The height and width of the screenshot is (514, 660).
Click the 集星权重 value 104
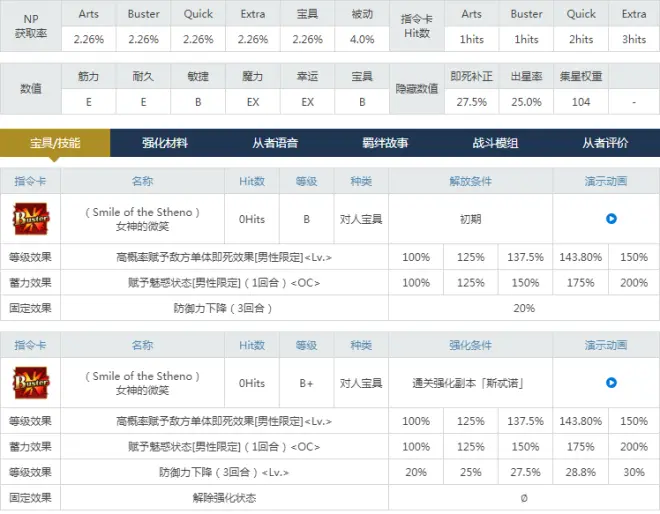coord(581,102)
